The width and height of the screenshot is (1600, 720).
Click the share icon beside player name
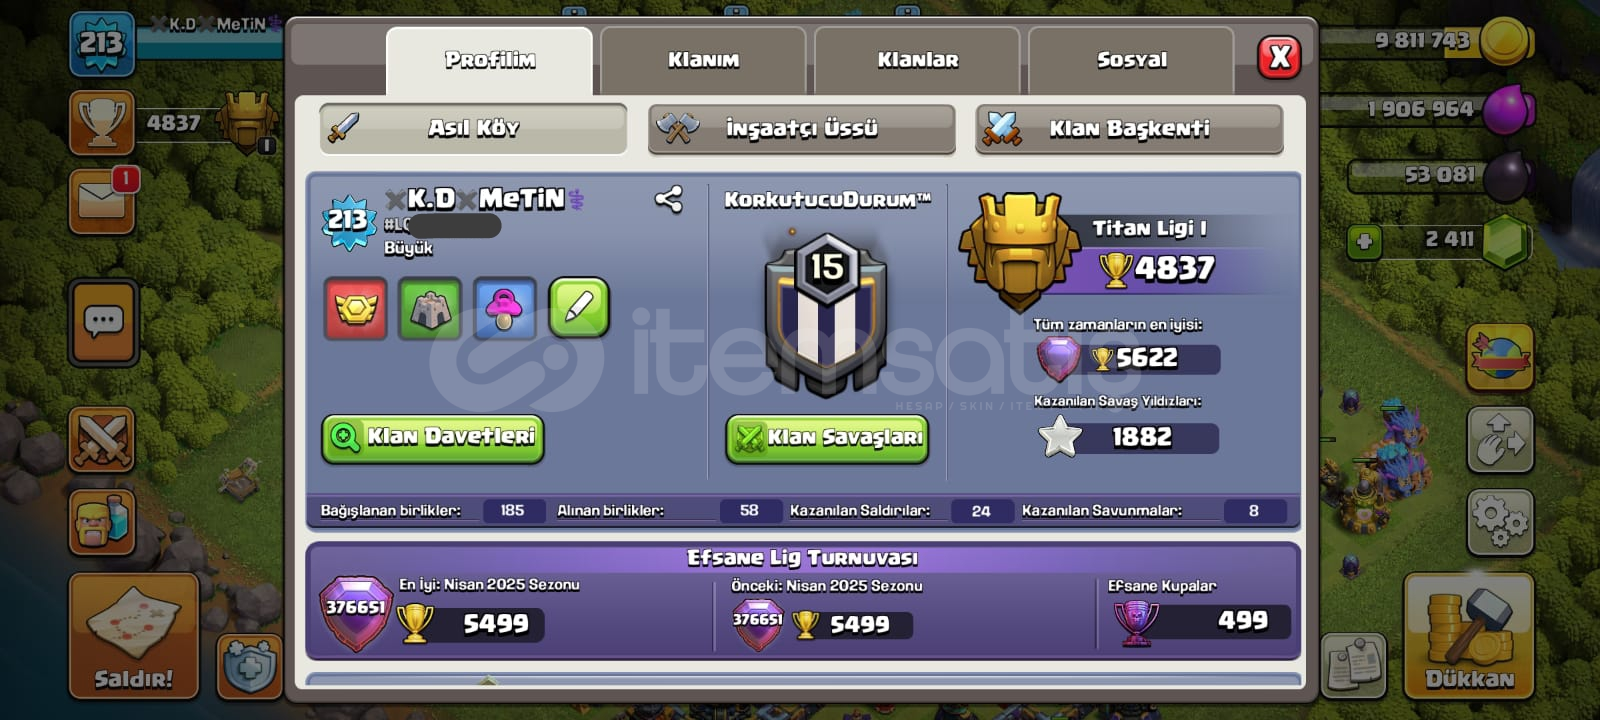pyautogui.click(x=668, y=200)
